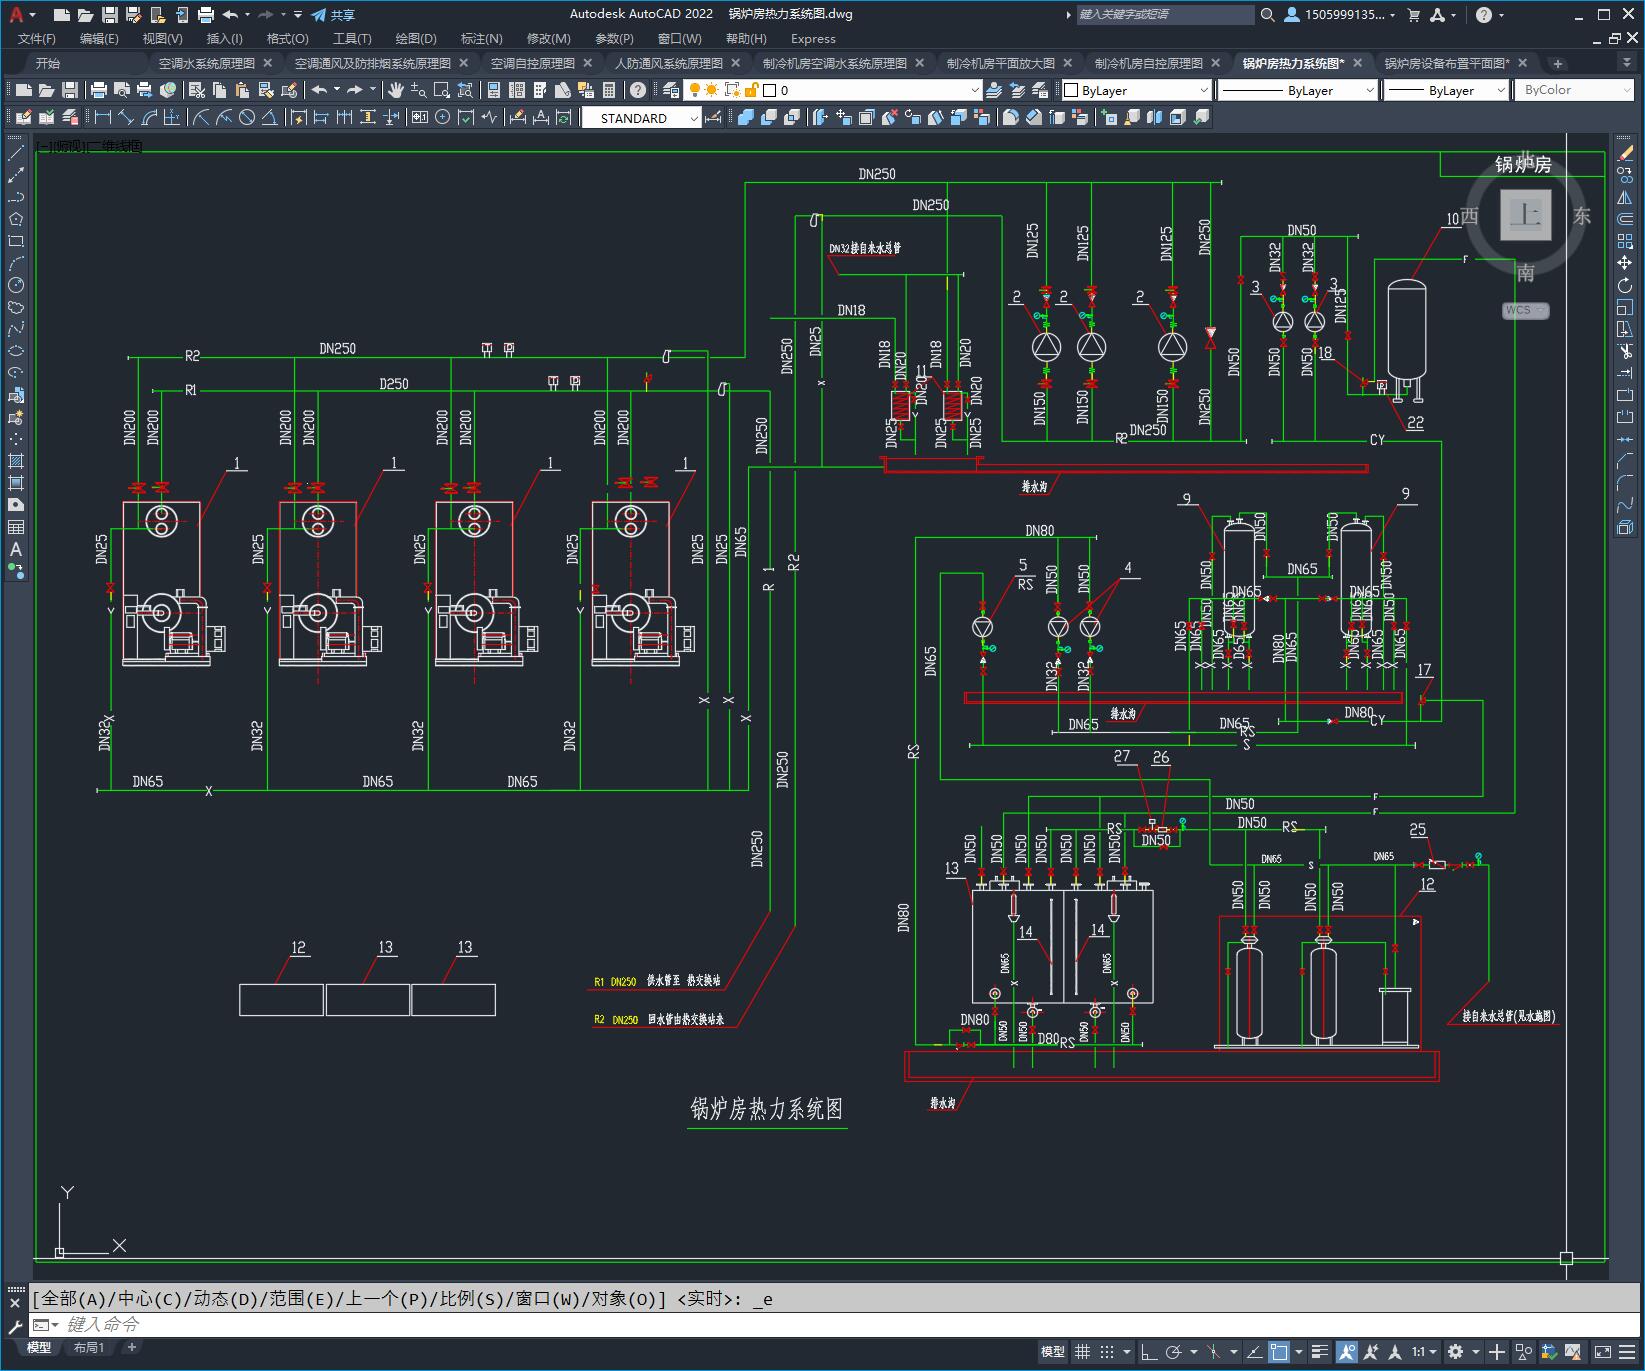The image size is (1645, 1371).
Task: Select the Erase tool in modify toolbar
Action: point(1625,153)
